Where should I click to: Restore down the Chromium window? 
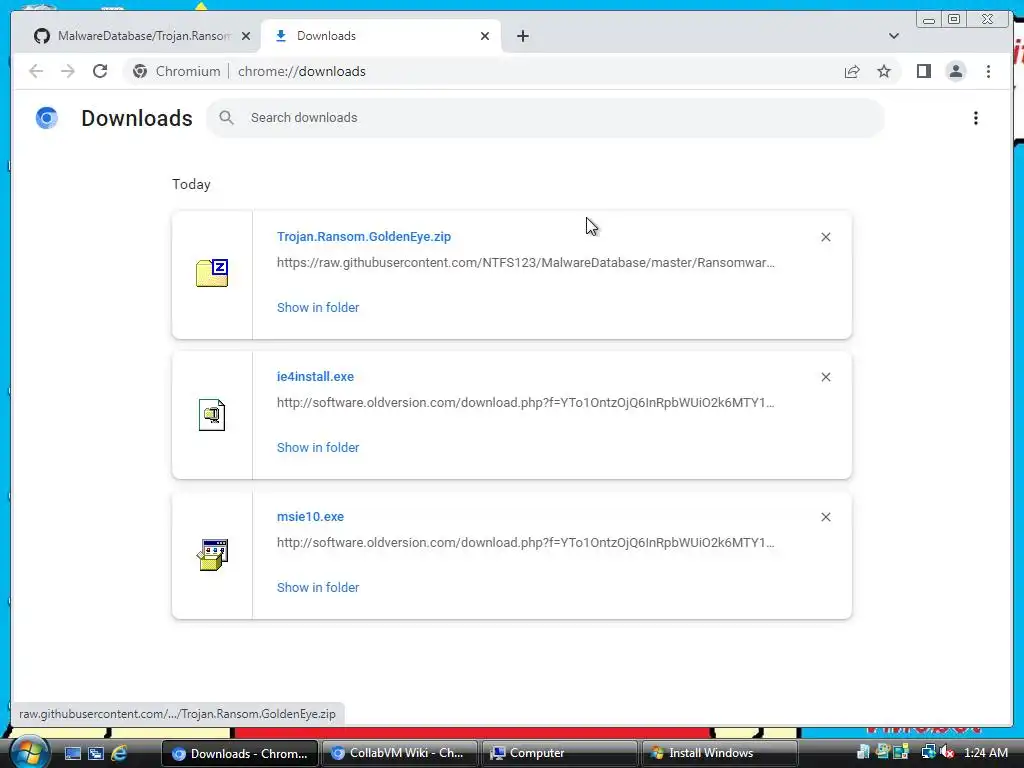pos(953,20)
